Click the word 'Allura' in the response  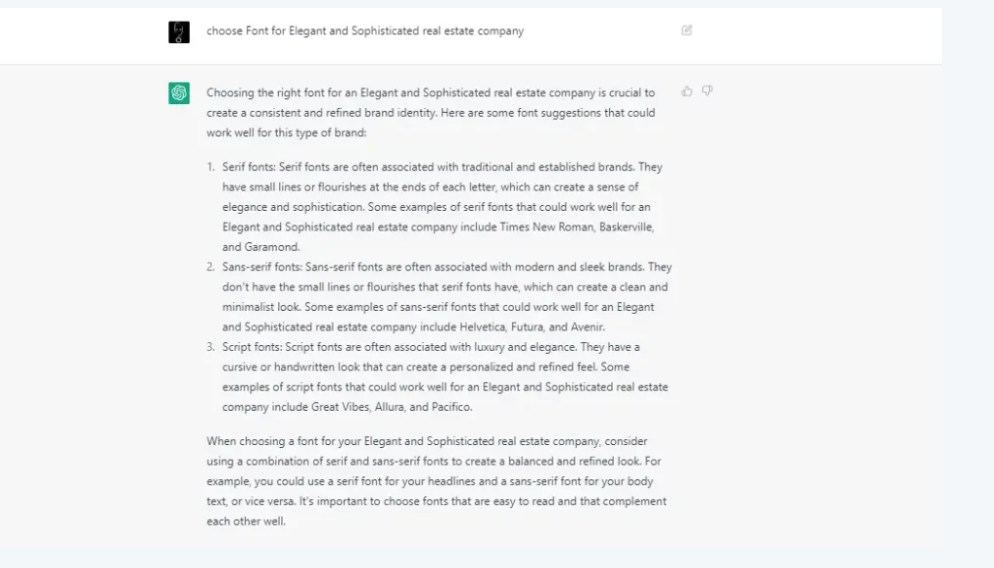point(389,407)
